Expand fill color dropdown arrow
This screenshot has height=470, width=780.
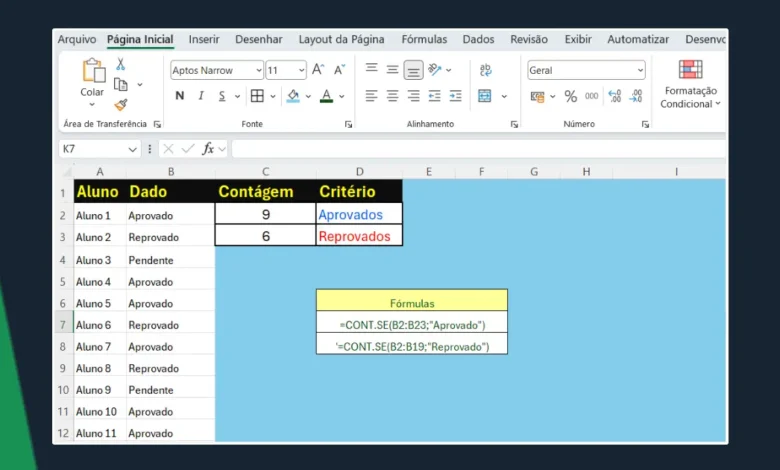click(x=308, y=96)
